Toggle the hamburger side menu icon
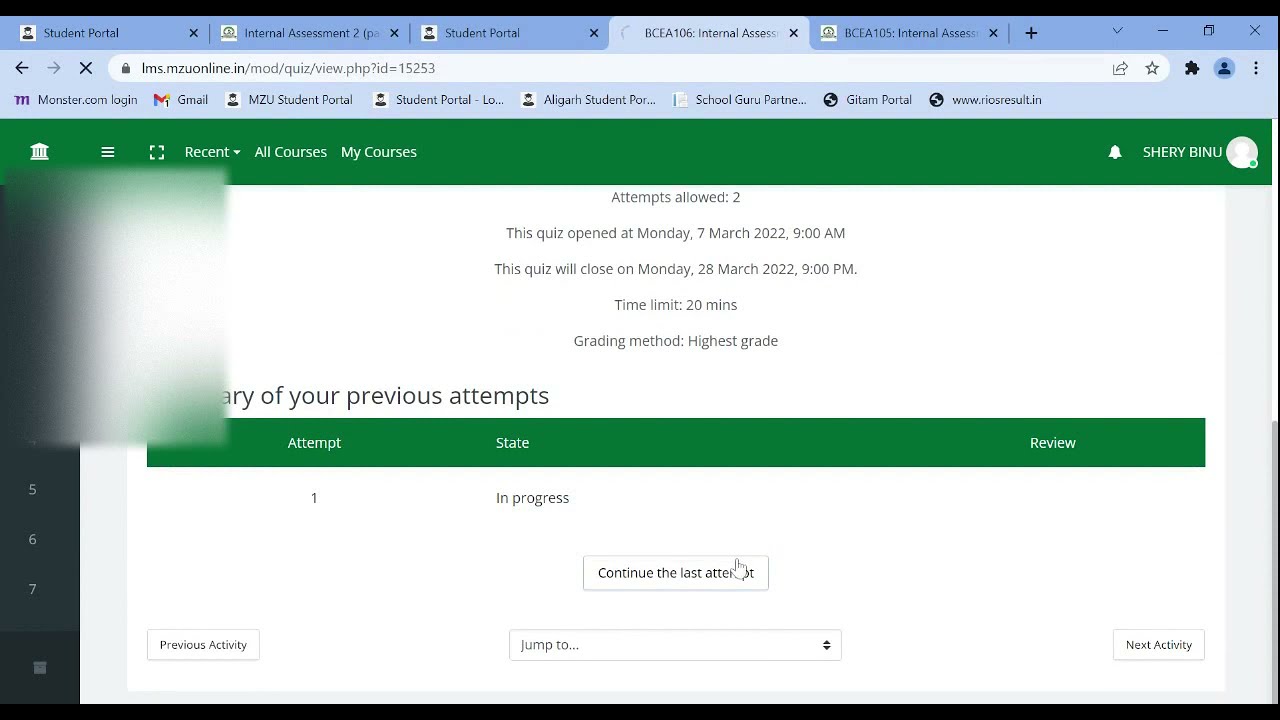 pos(108,152)
